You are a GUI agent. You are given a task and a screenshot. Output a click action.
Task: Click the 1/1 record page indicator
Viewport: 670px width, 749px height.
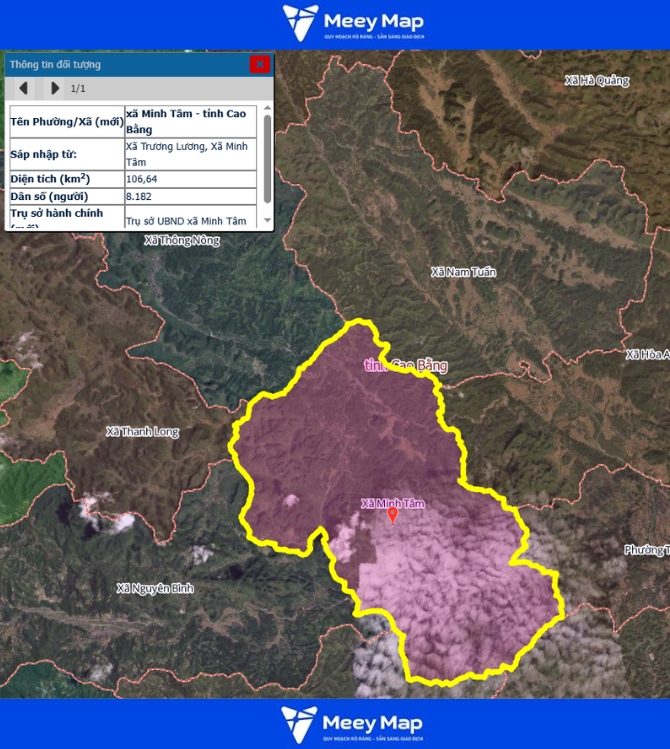78,88
